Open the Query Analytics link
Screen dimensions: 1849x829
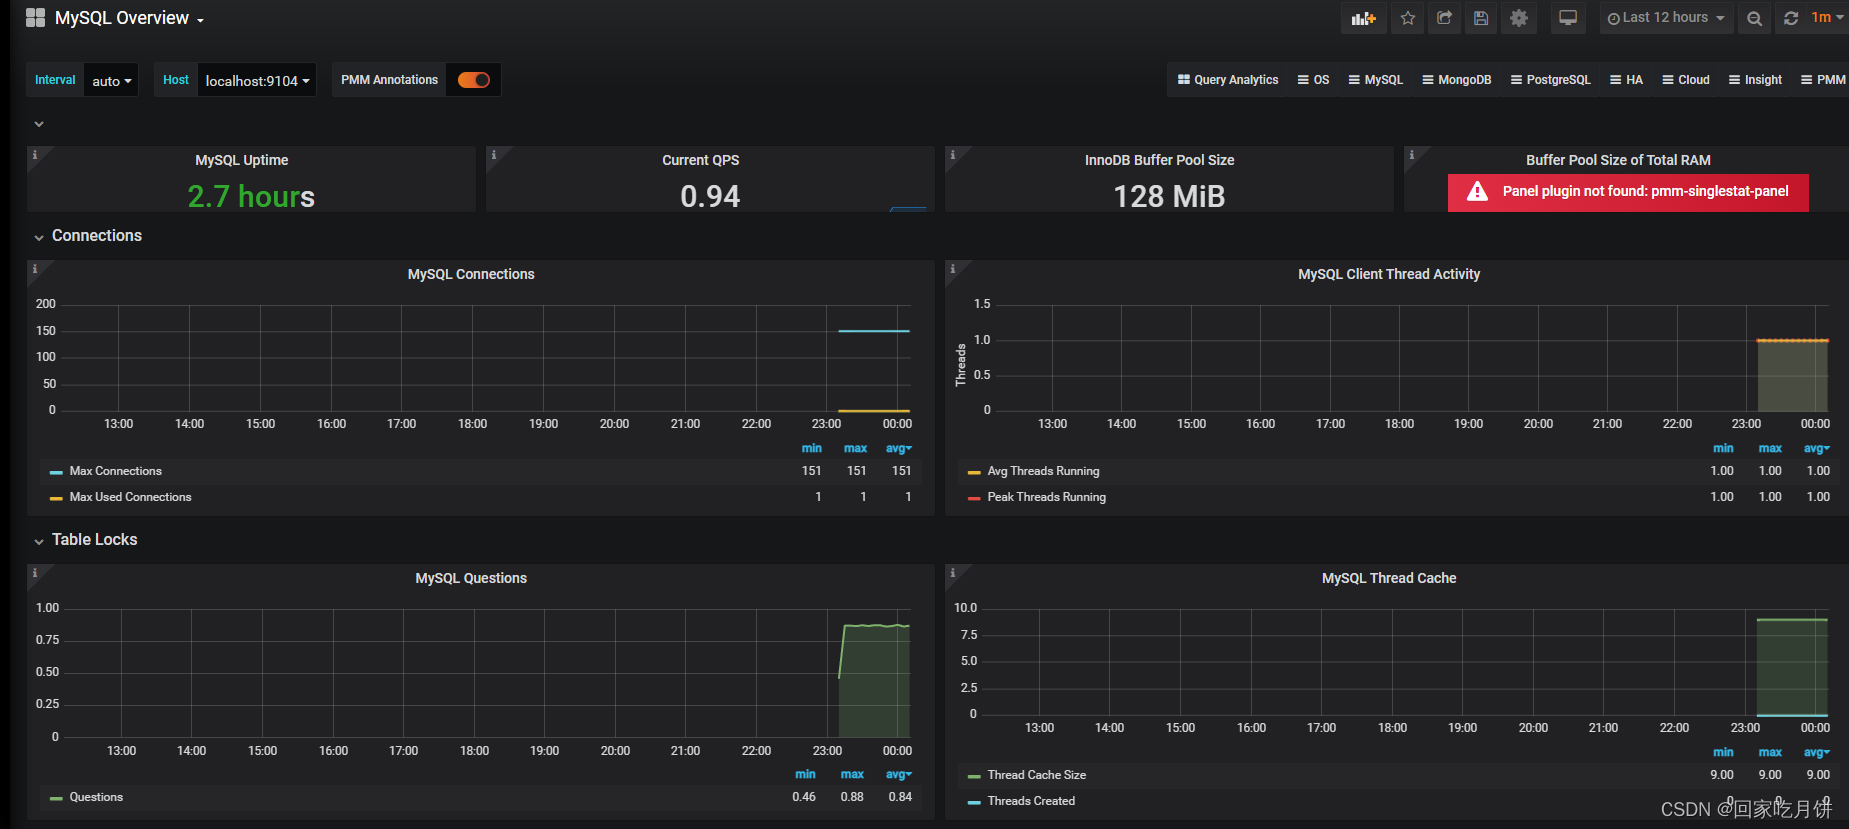(x=1228, y=80)
